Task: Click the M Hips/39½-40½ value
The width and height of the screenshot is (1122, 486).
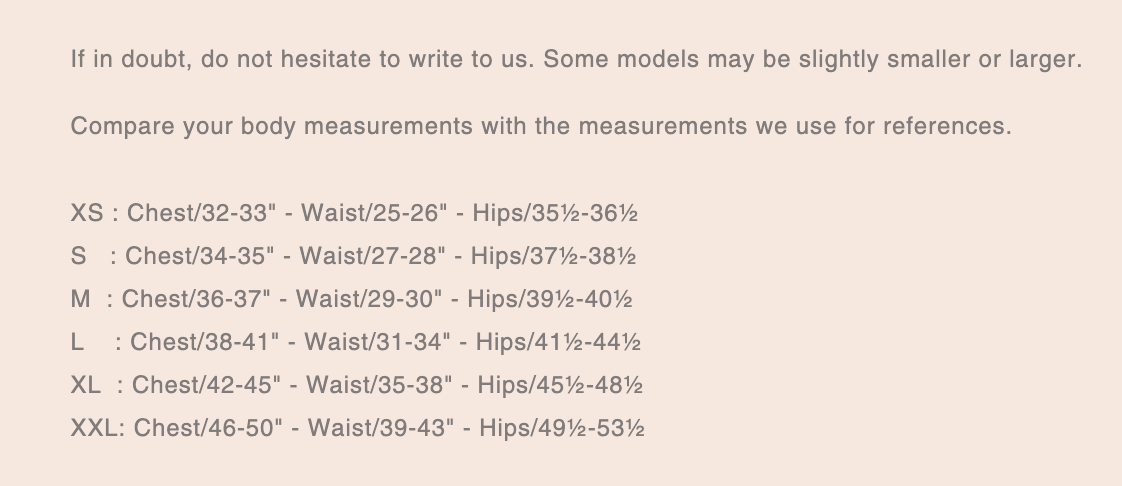Action: coord(550,299)
